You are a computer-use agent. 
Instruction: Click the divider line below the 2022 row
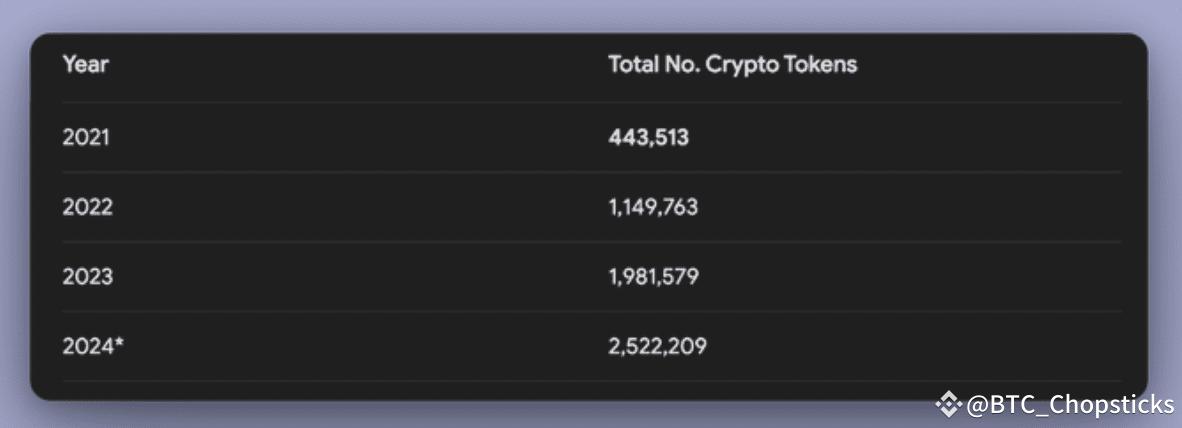click(x=590, y=241)
